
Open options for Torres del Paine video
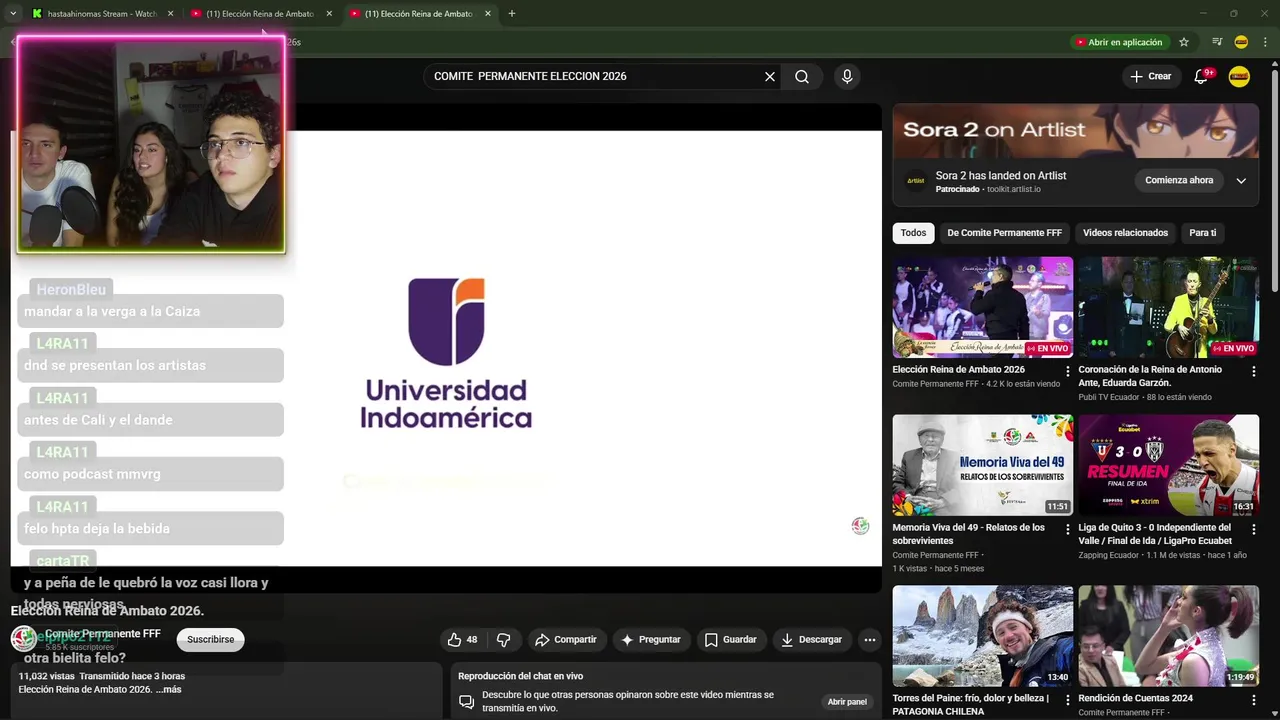coord(1068,700)
